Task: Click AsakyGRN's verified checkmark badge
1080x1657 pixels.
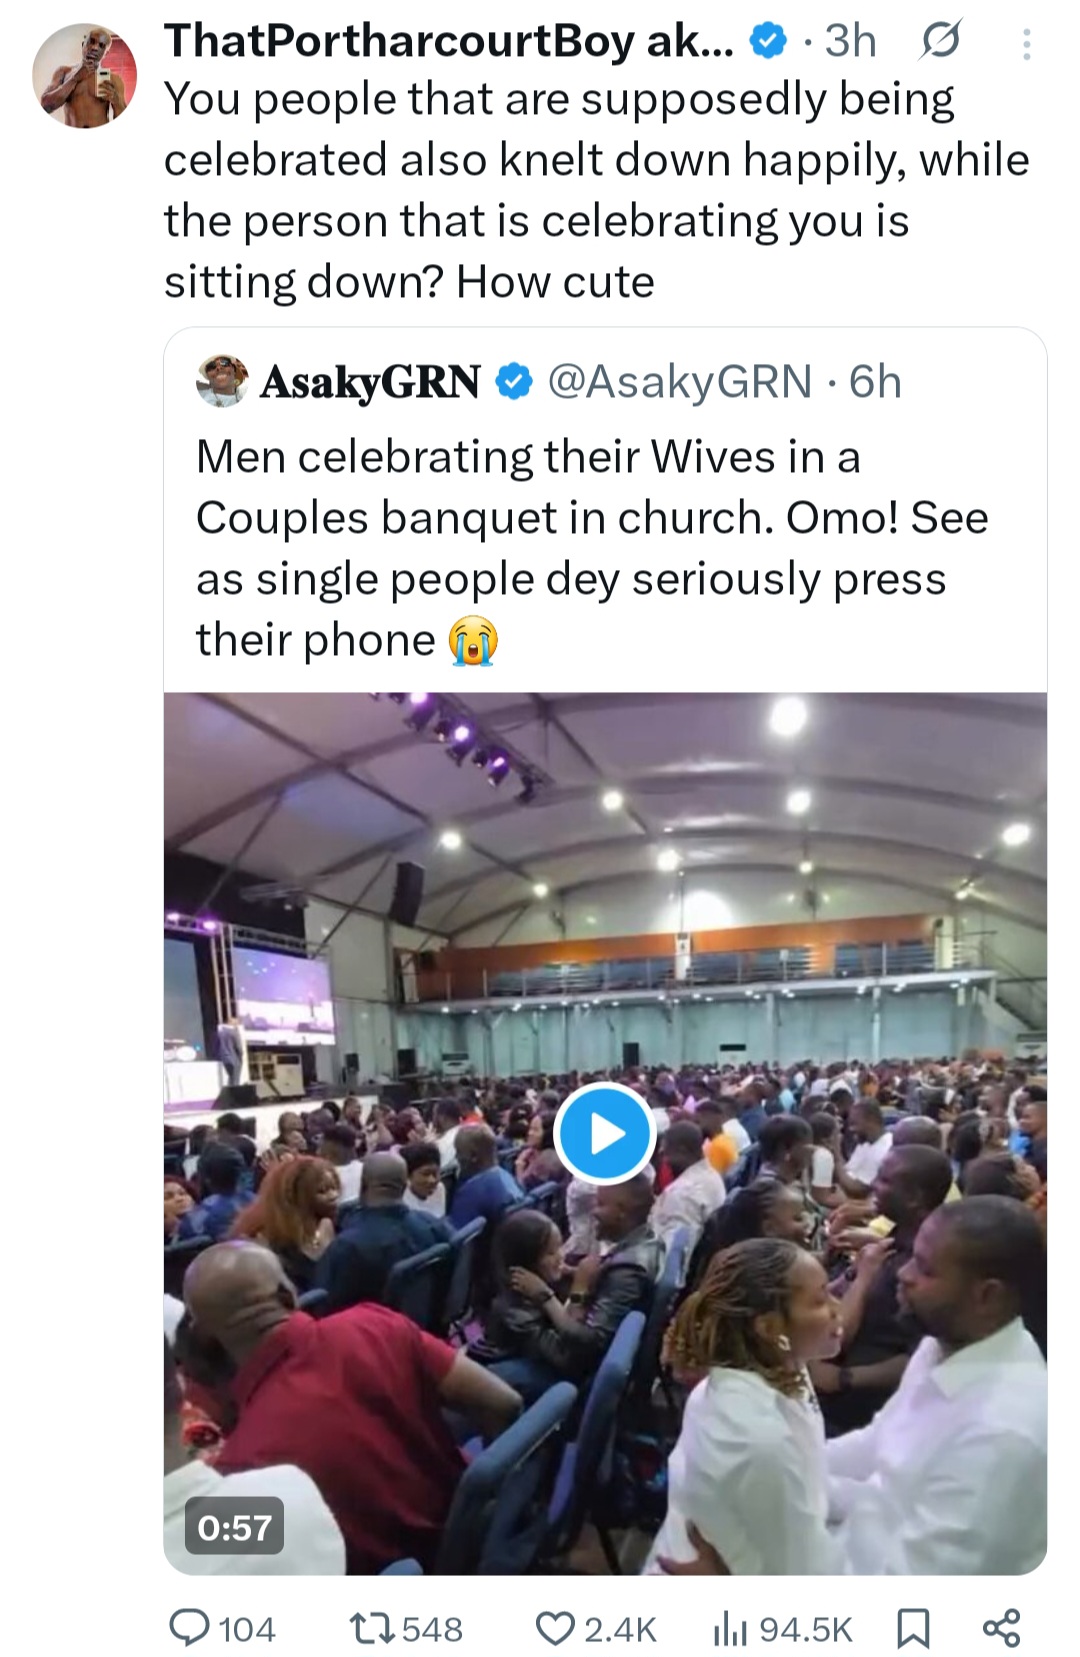Action: [x=514, y=382]
